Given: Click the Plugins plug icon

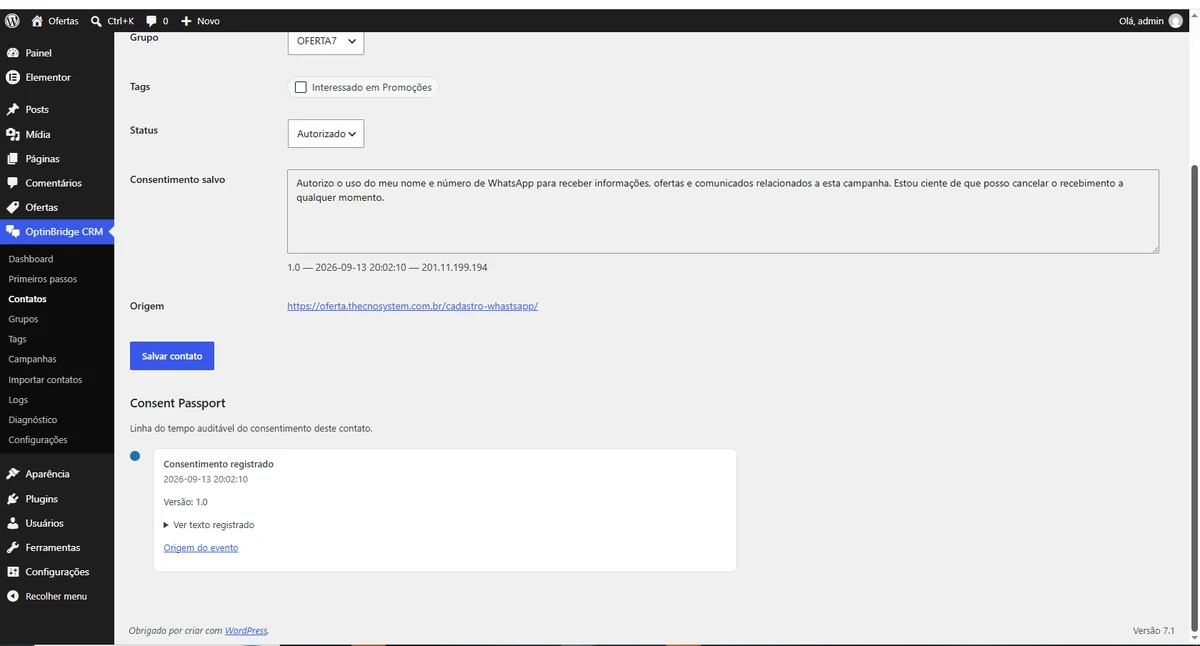Looking at the screenshot, I should pyautogui.click(x=13, y=499).
